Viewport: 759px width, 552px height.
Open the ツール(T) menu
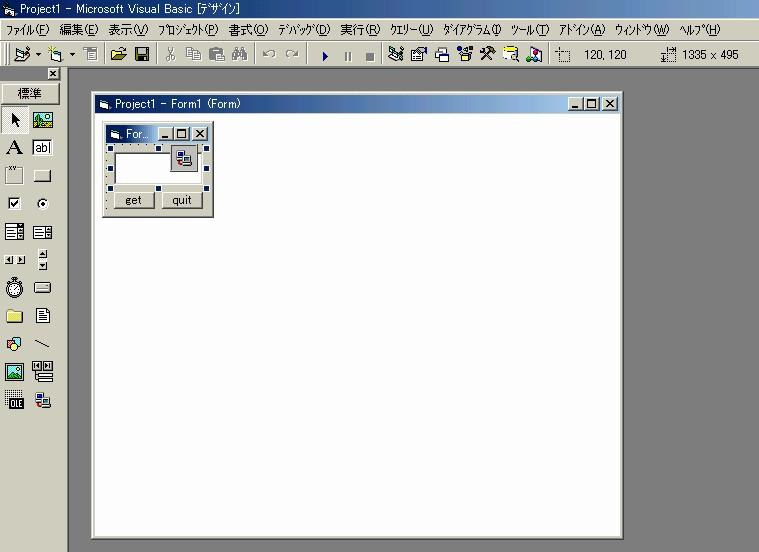click(x=530, y=30)
